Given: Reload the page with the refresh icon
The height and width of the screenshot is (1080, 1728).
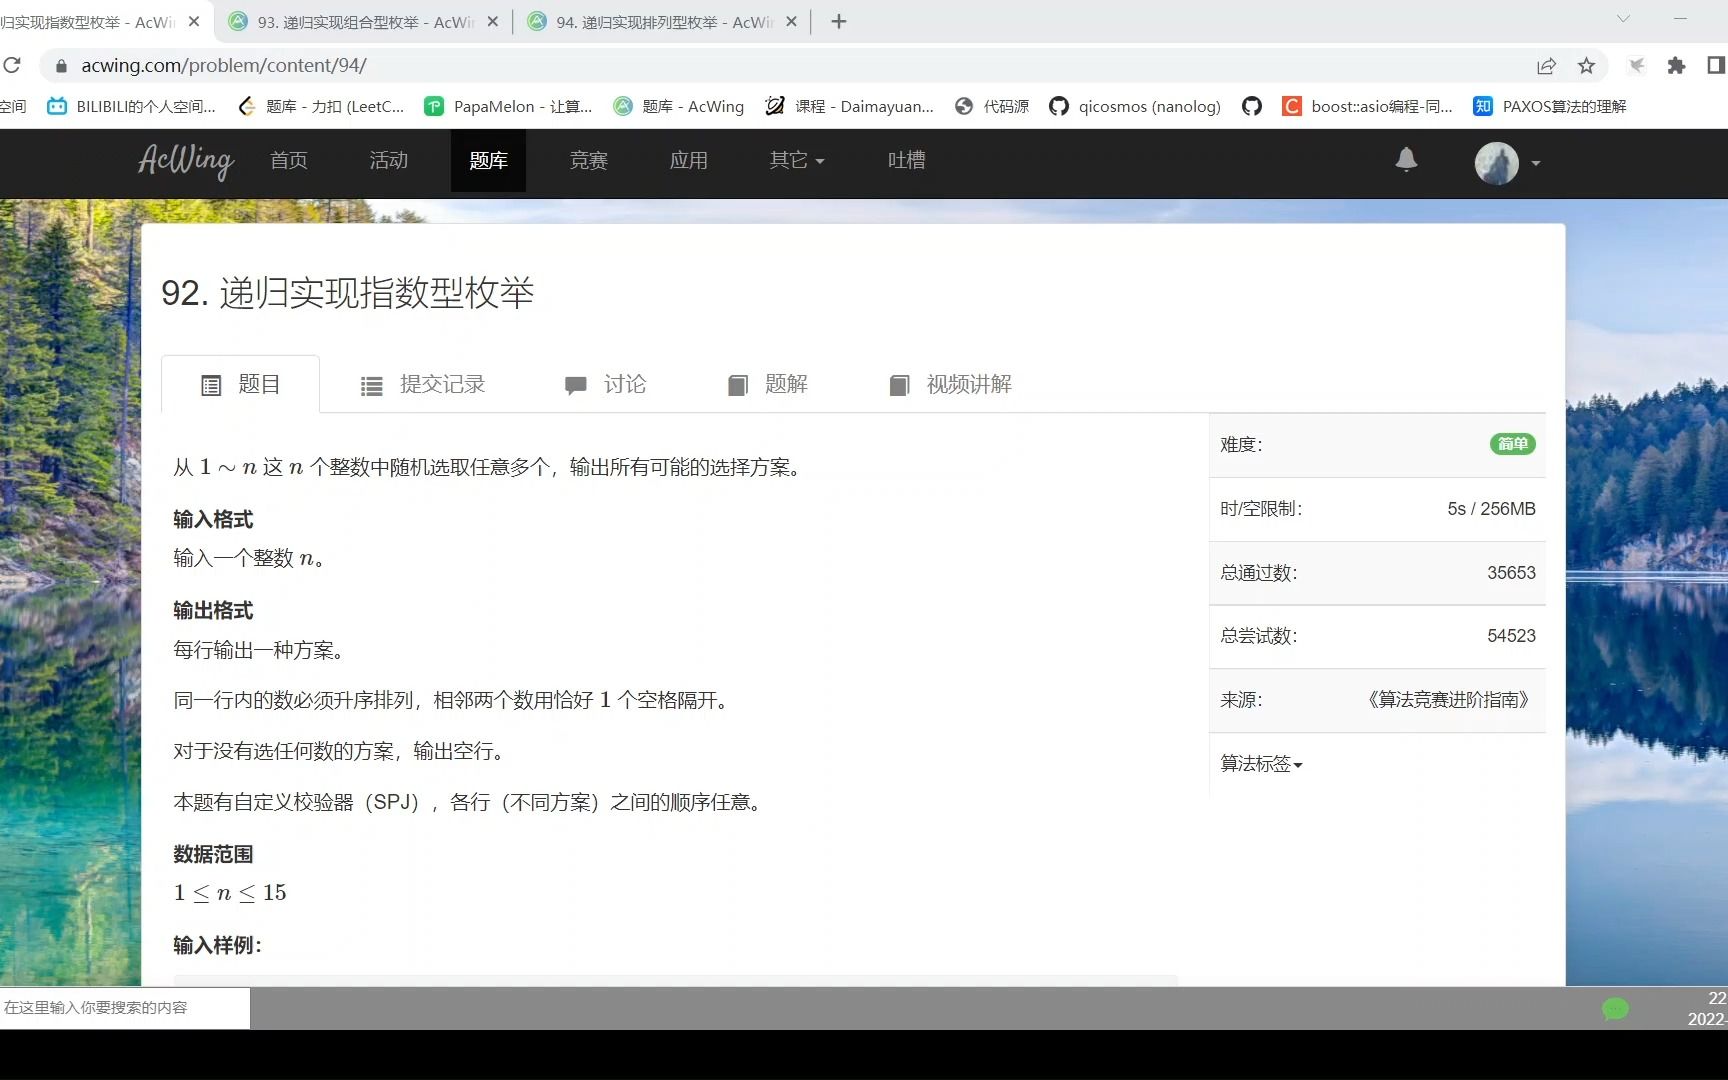Looking at the screenshot, I should 13,66.
